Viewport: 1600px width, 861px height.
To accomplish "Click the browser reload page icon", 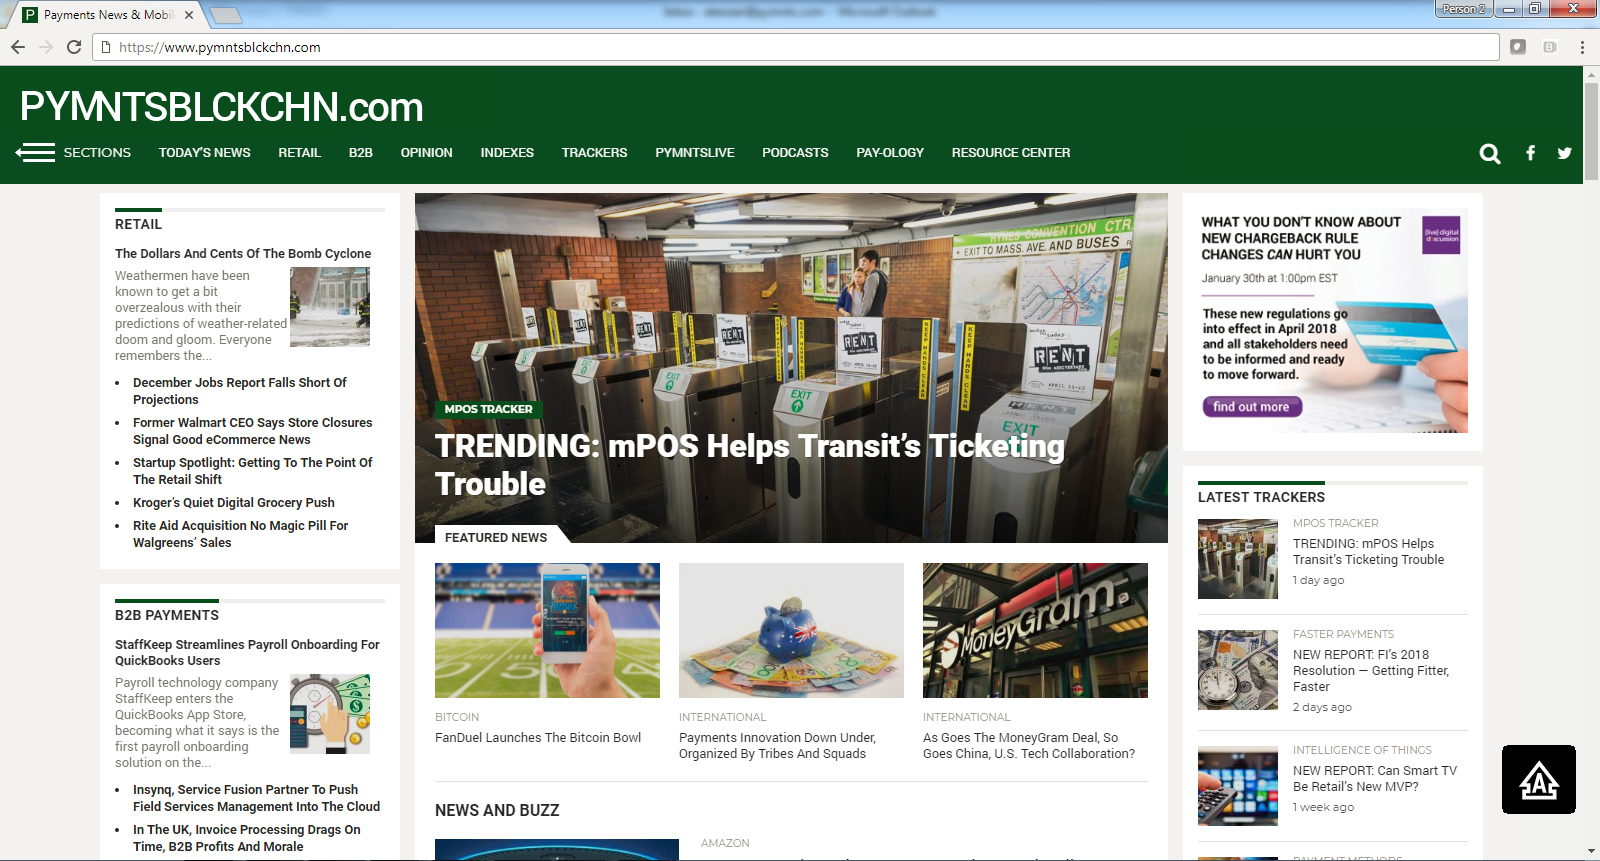I will [74, 47].
